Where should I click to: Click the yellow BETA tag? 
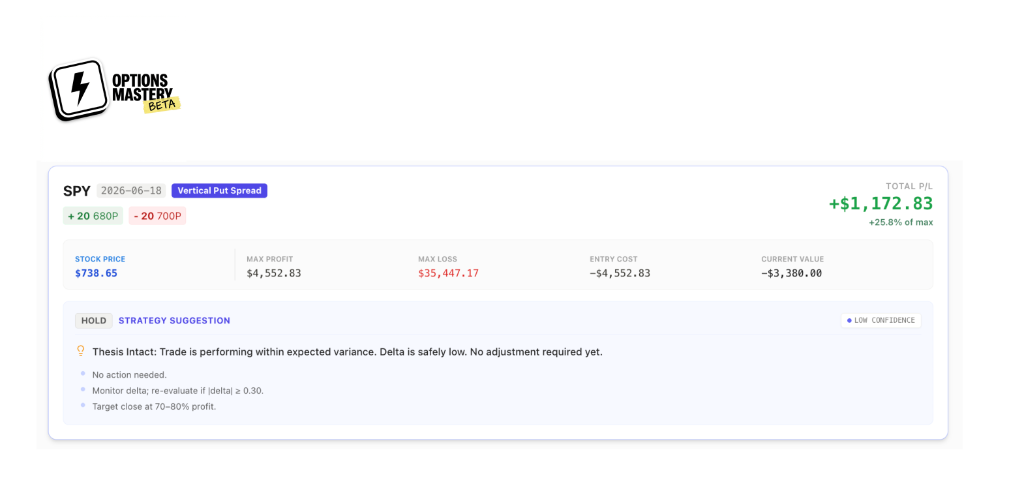click(x=162, y=105)
